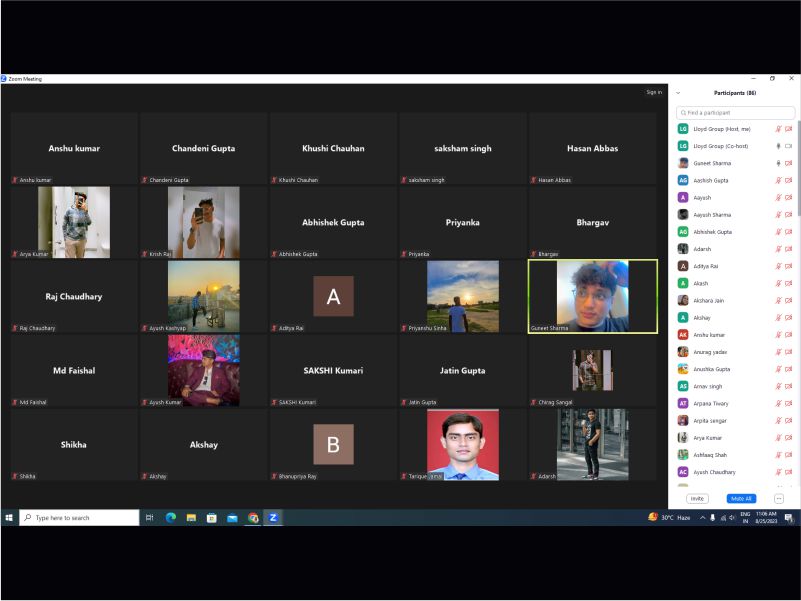
Task: Select Chirag Sangal's video tile
Action: [593, 371]
